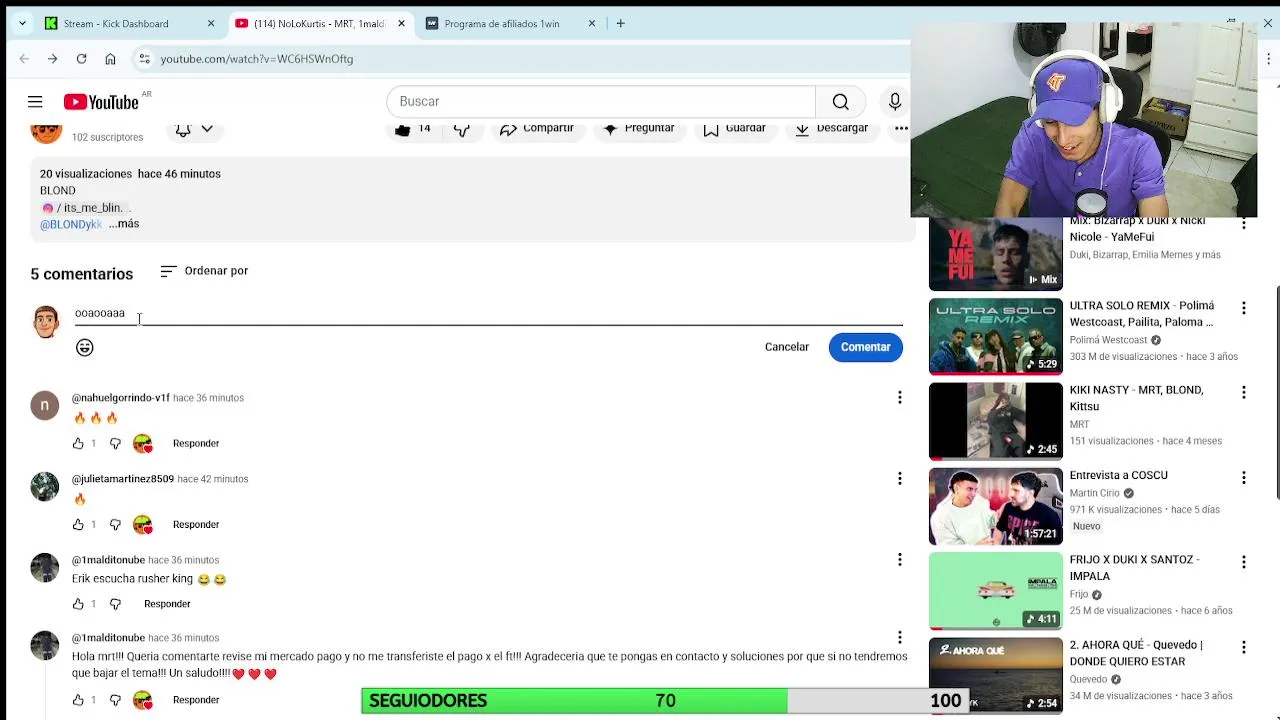Save the video with Guardar

(735, 129)
